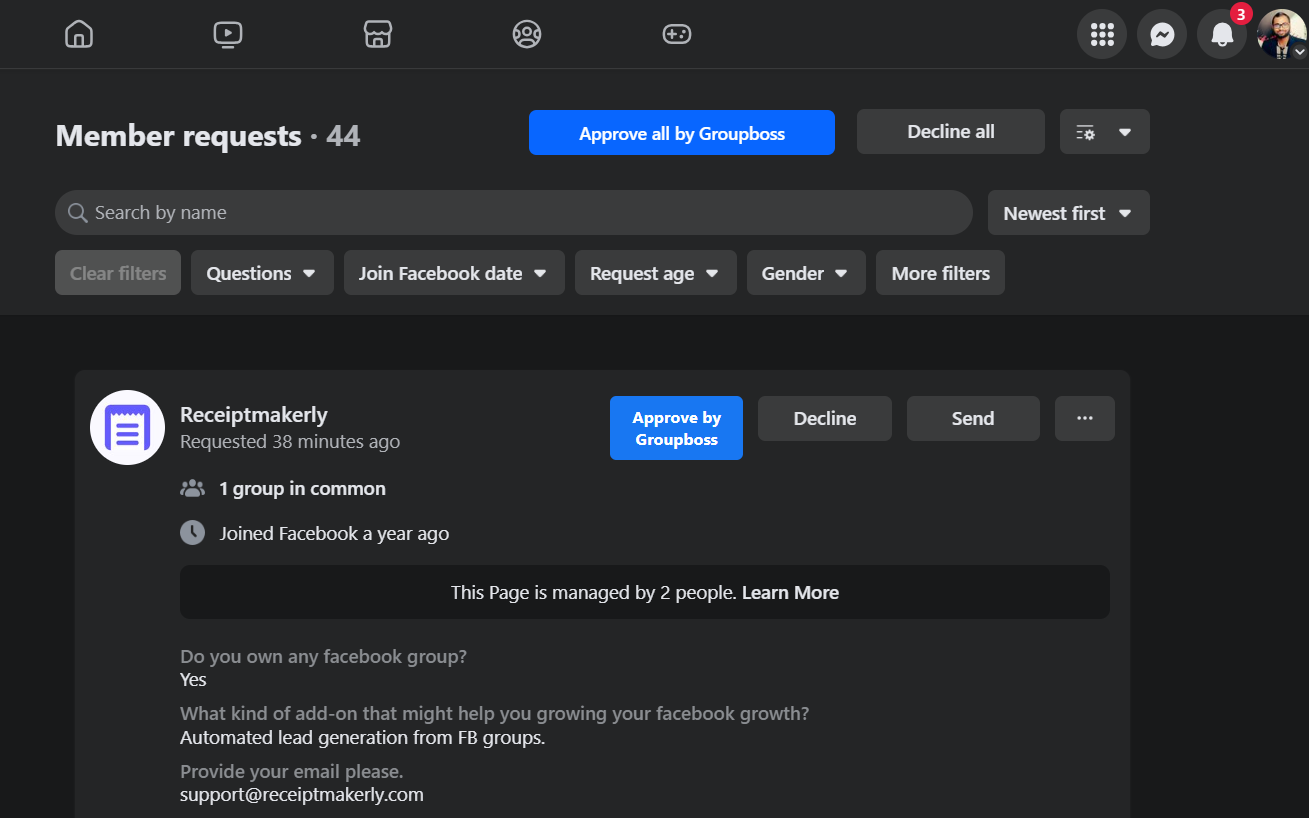1309x818 pixels.
Task: Click the Member requests heading
Action: click(178, 136)
